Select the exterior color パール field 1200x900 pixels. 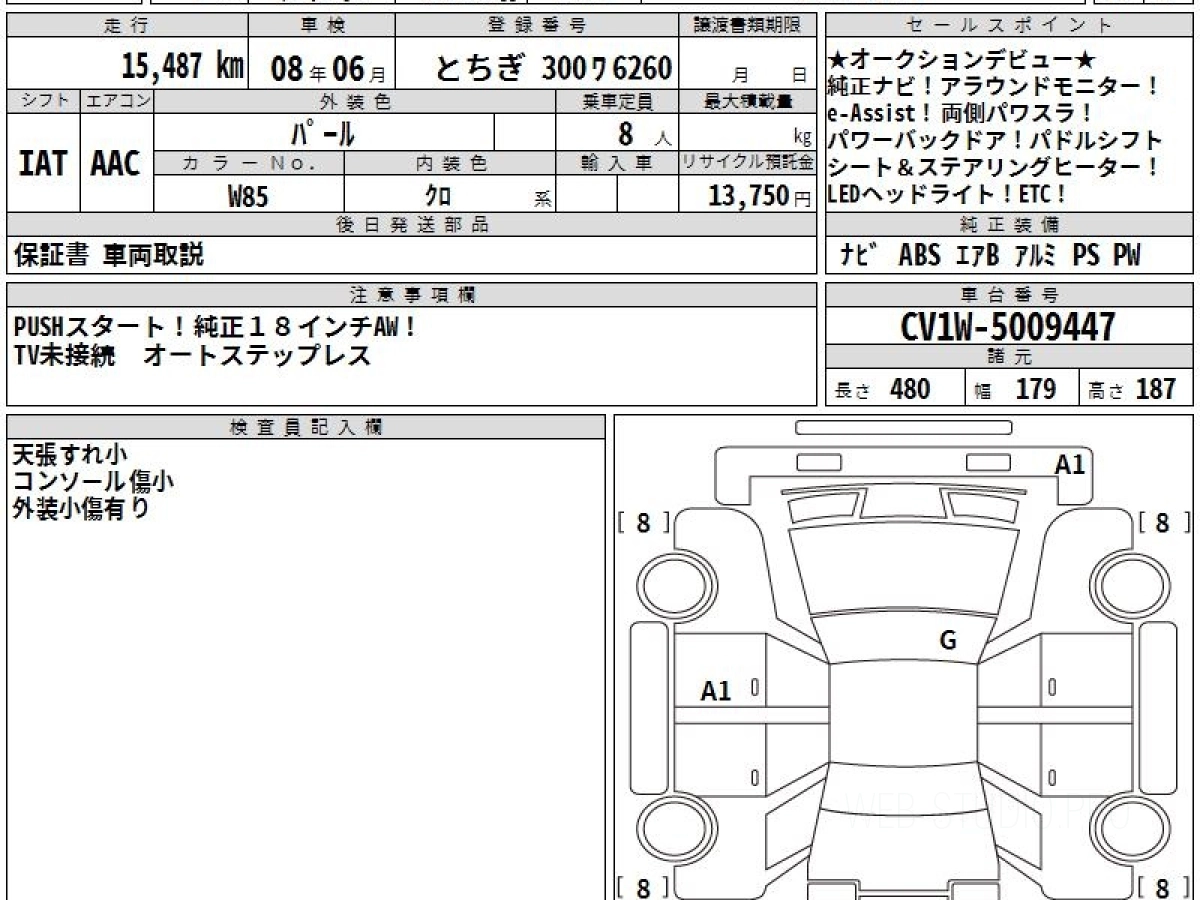pos(323,133)
